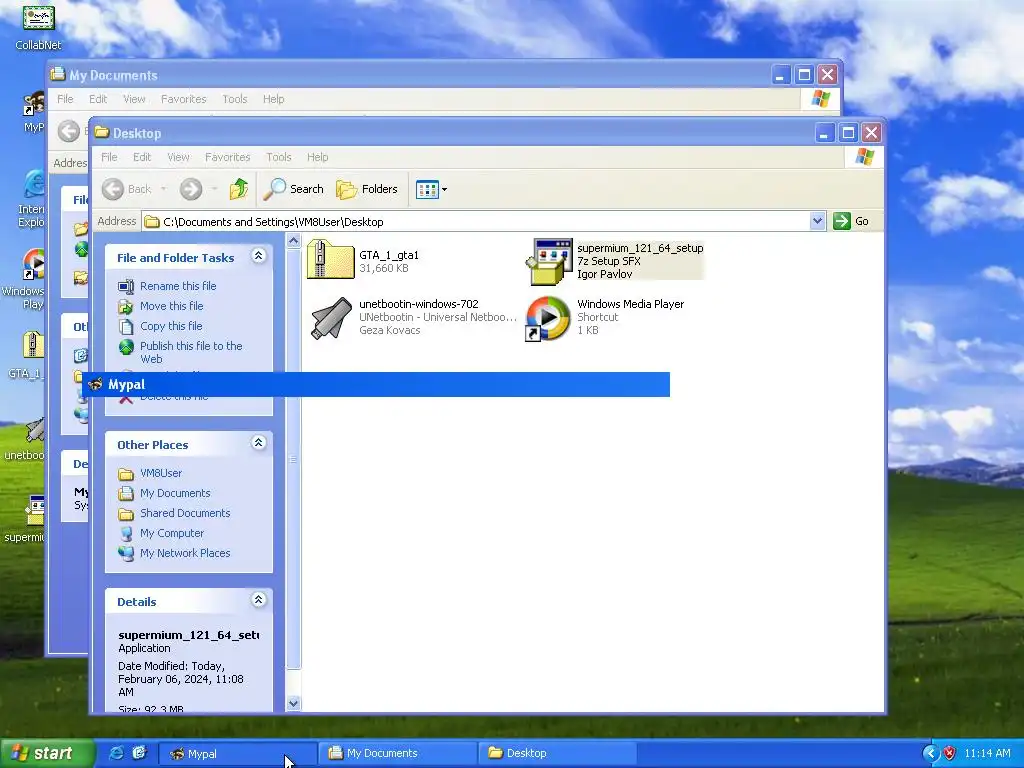The width and height of the screenshot is (1024, 768).
Task: Open the Help menu in Desktop window
Action: click(317, 157)
